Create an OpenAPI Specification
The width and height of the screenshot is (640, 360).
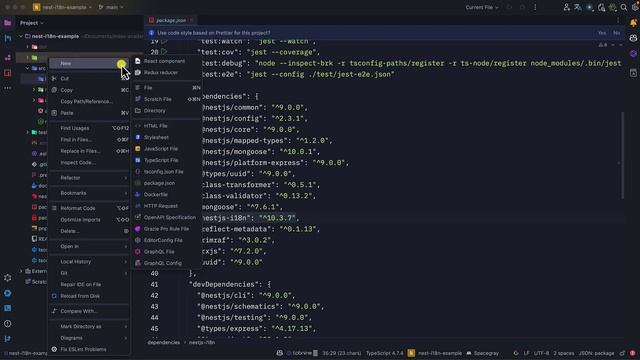(167, 218)
